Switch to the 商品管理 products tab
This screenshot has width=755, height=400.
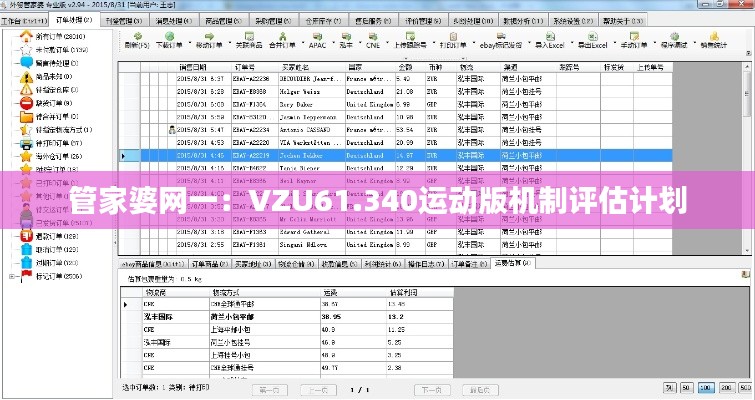pos(224,21)
